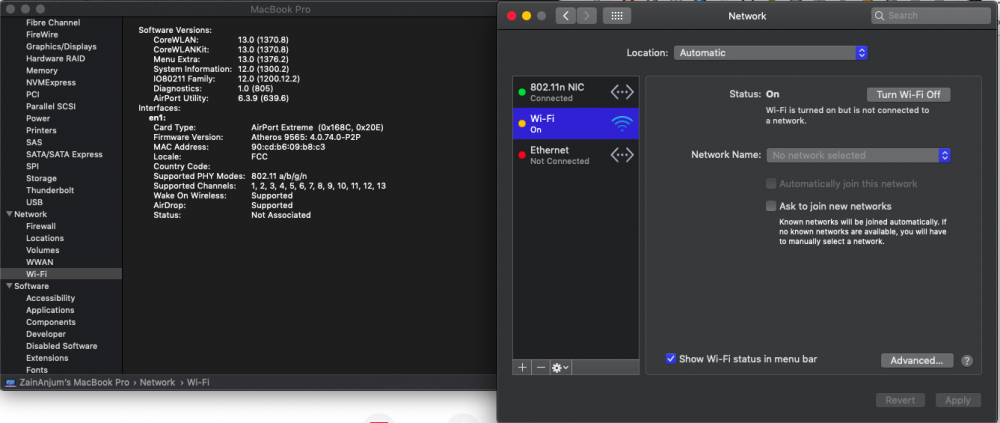Image resolution: width=1000 pixels, height=423 pixels.
Task: Select Components in sidebar
Action: click(50, 322)
